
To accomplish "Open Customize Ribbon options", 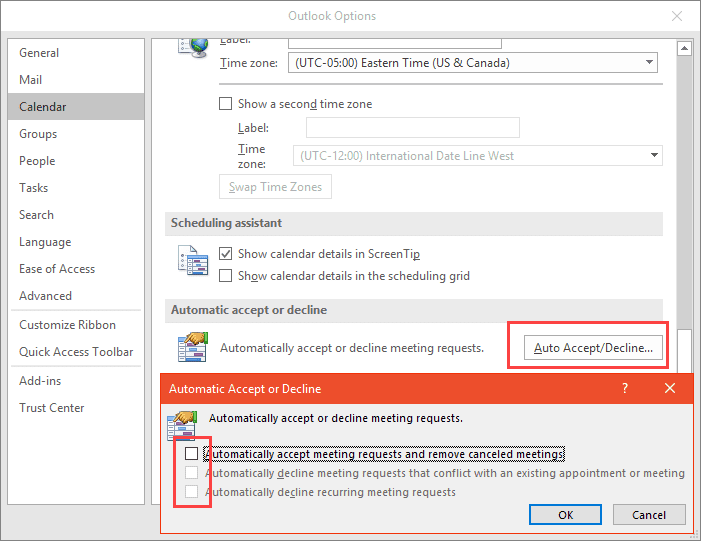I will [67, 325].
